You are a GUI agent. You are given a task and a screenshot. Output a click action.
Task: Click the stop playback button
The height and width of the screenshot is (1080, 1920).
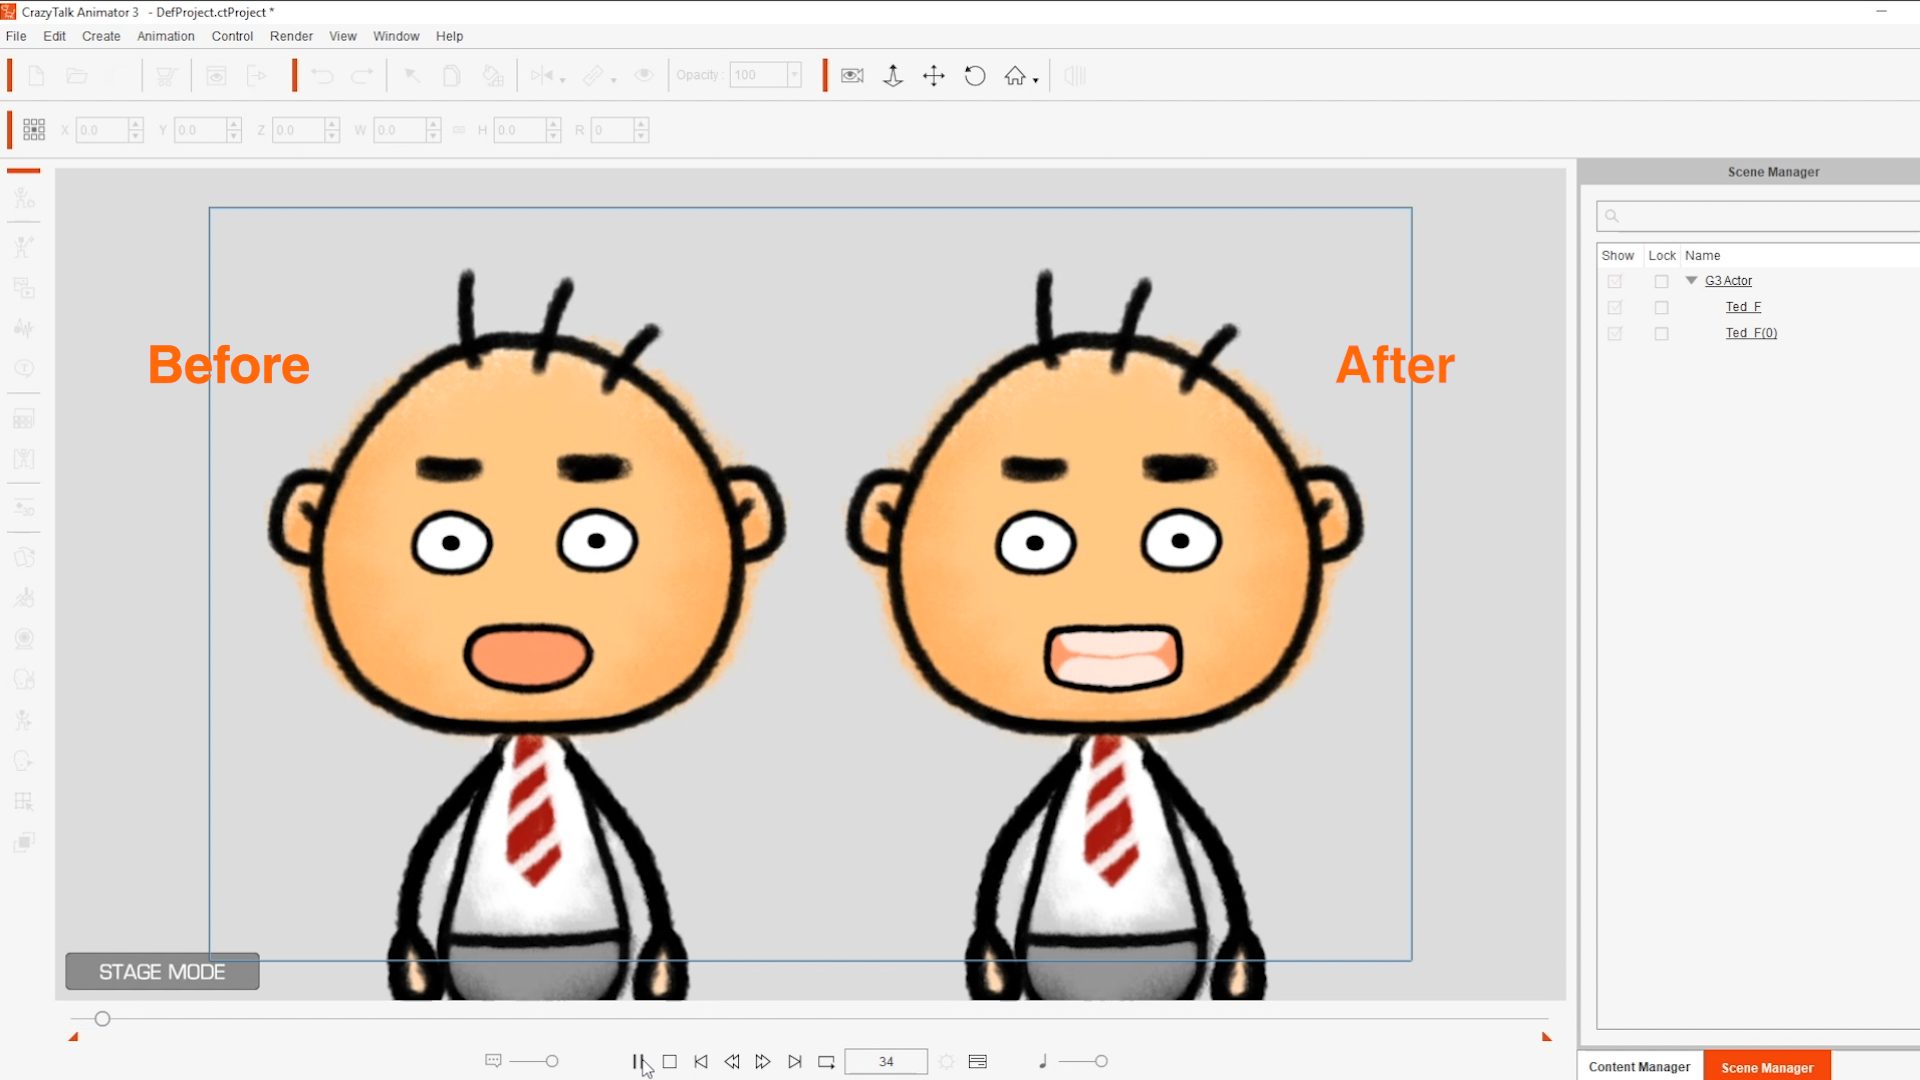tap(669, 1061)
